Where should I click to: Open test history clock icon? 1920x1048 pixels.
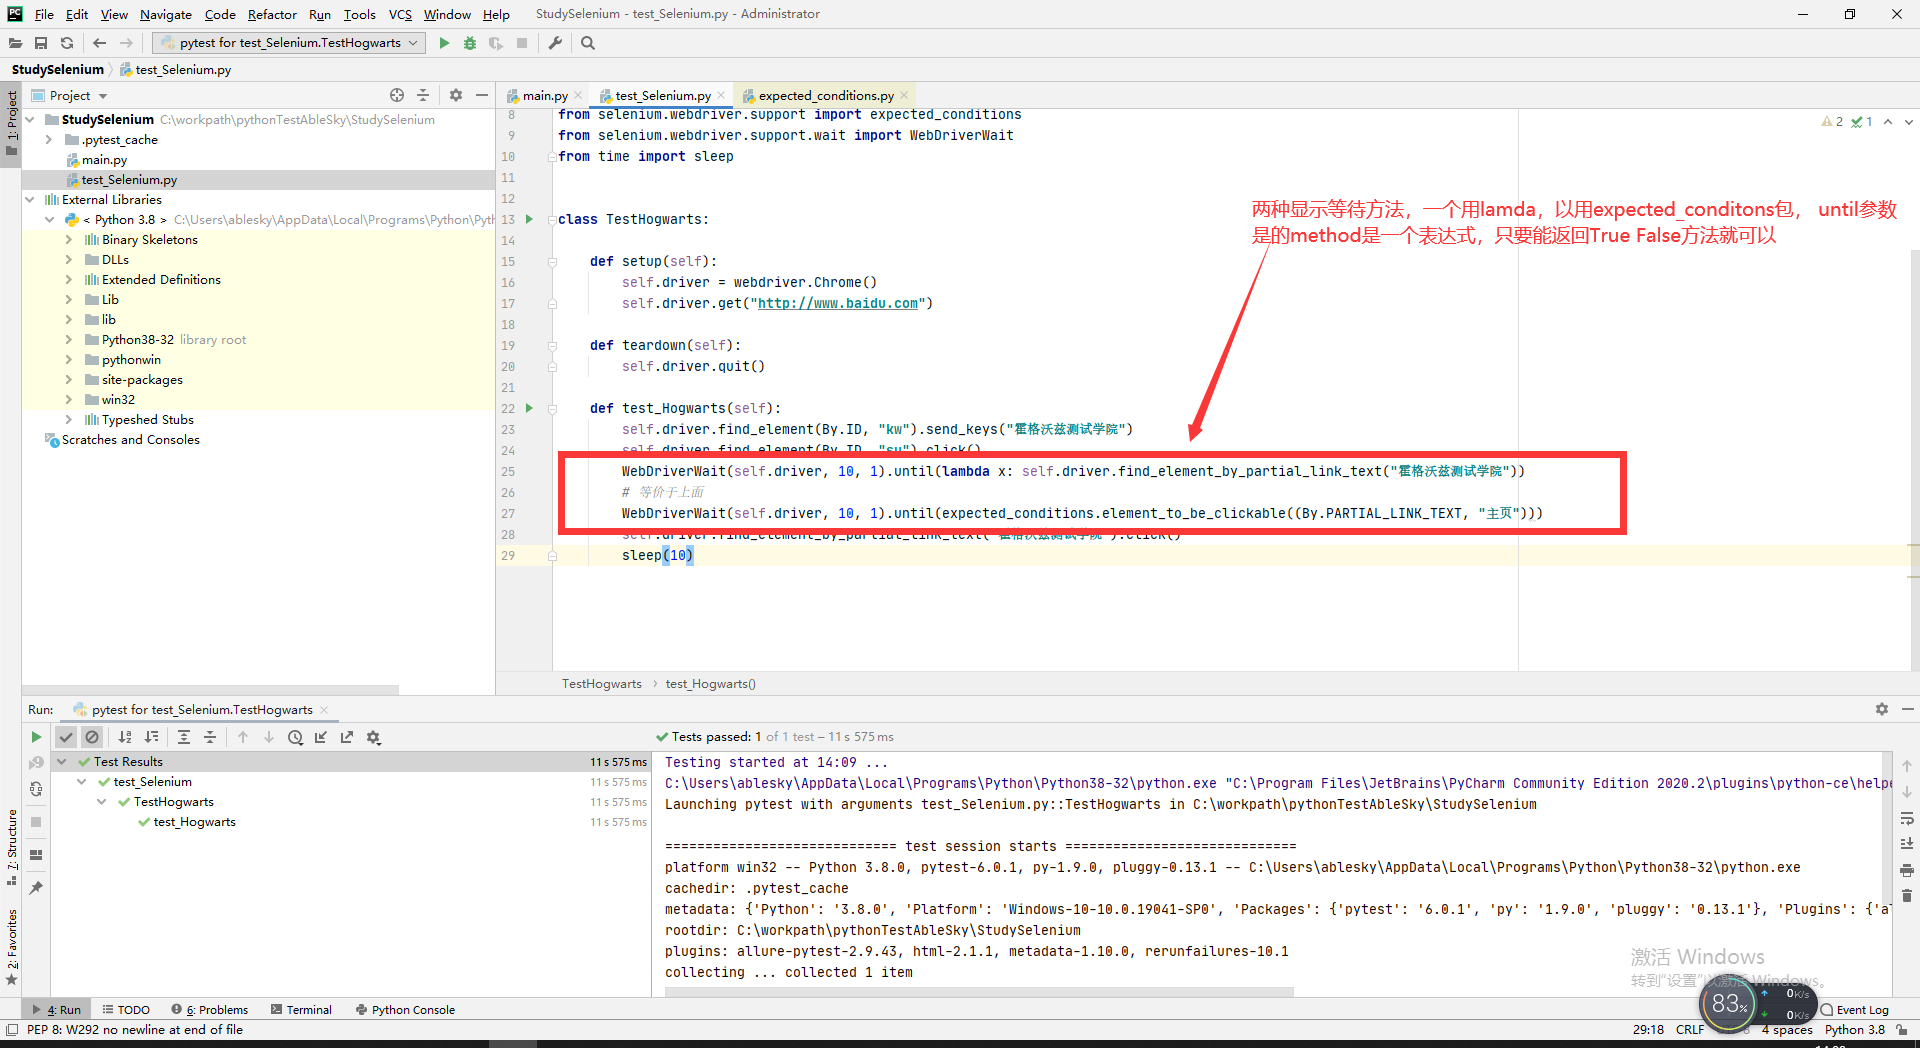295,737
